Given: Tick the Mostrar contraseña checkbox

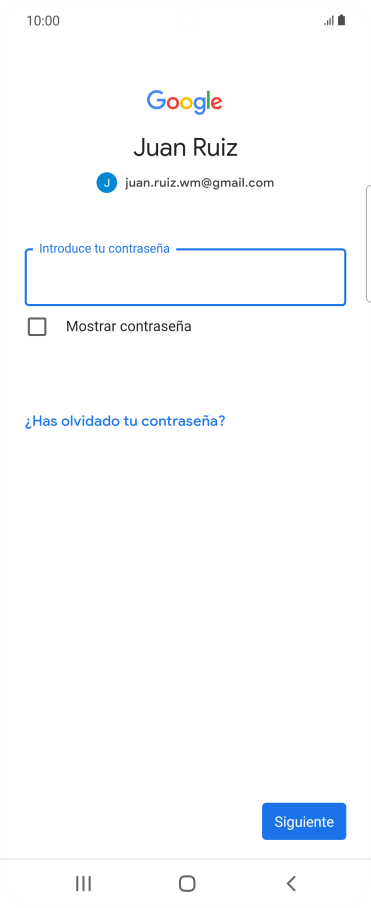Looking at the screenshot, I should point(37,327).
